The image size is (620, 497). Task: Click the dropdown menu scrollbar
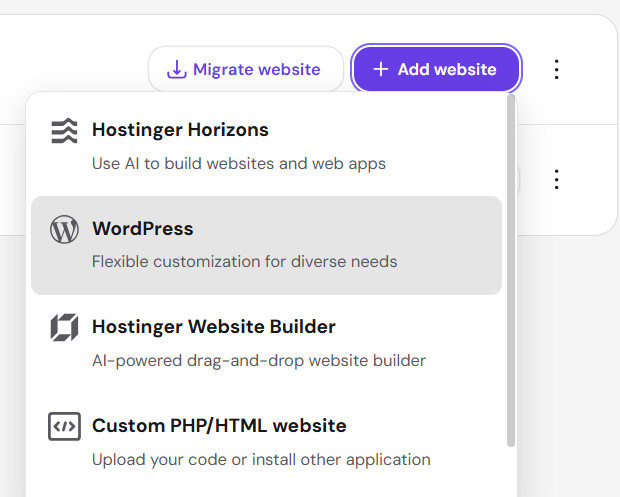511,270
